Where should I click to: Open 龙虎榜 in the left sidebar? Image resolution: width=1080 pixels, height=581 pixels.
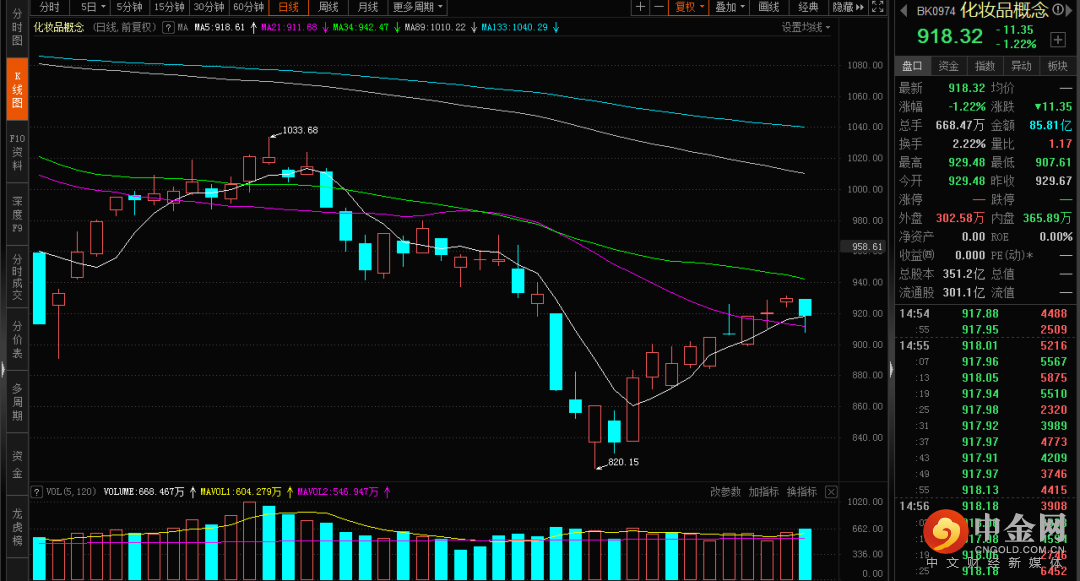pos(17,527)
